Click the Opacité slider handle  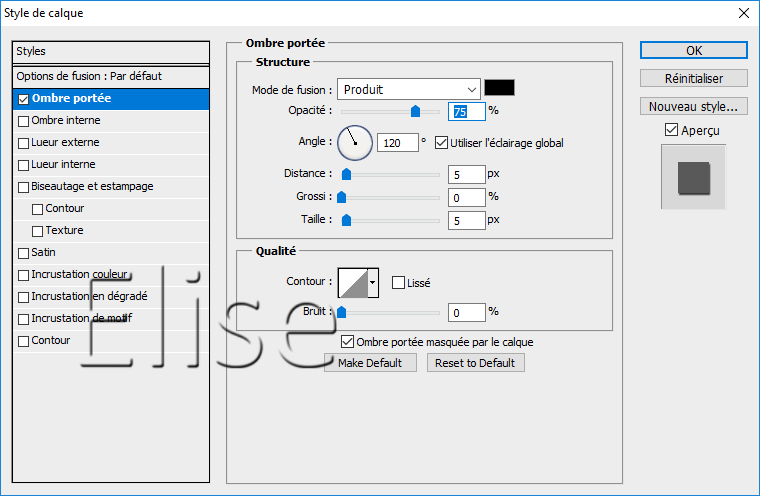point(415,112)
